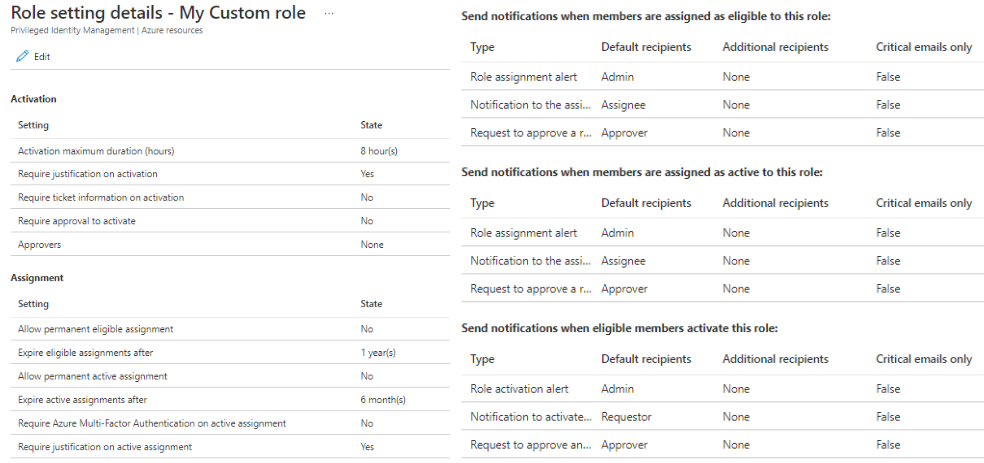This screenshot has width=984, height=463.
Task: Select the Expire eligible assignments after row
Action: pos(85,353)
